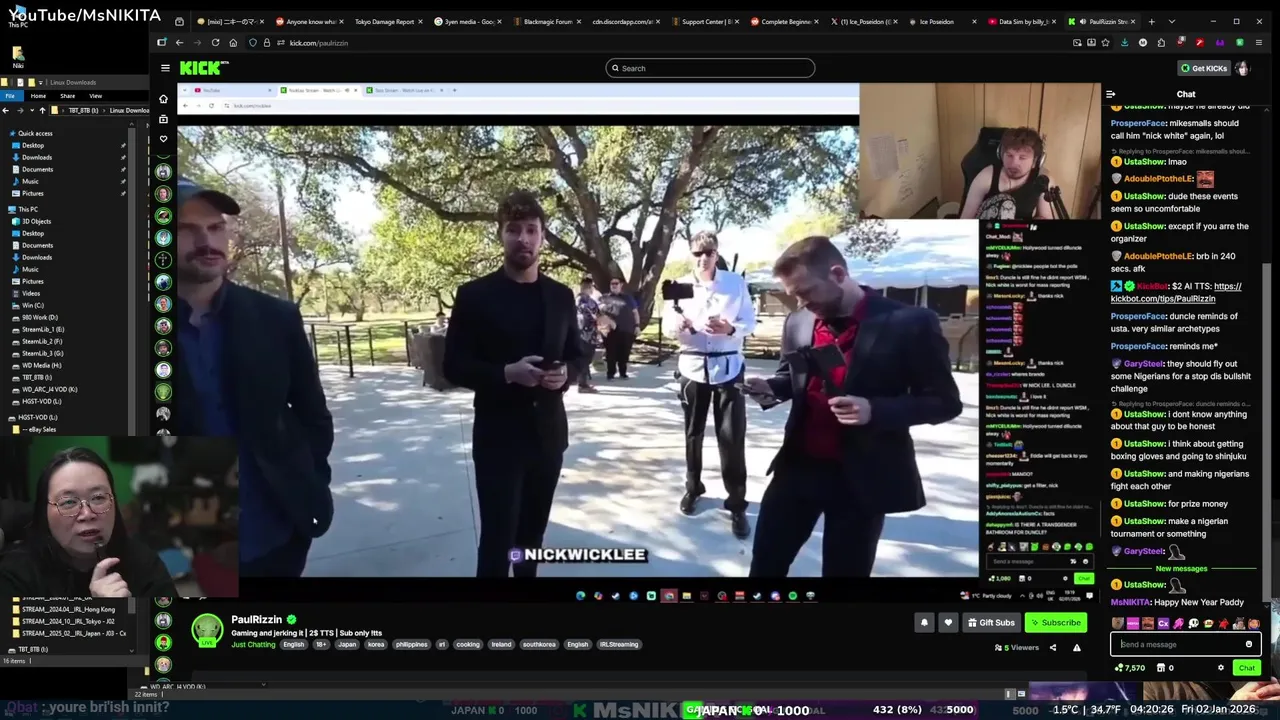Open the Following heart icon in Kick sidebar
Viewport: 1280px width, 720px height.
[163, 139]
